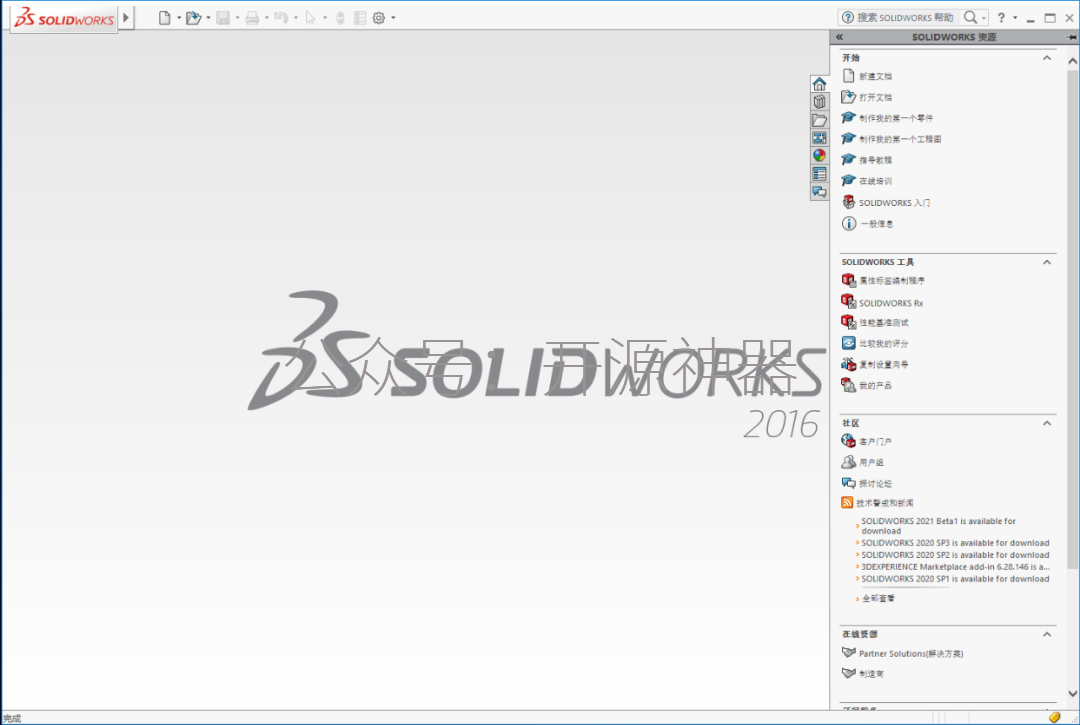
Task: Click the Open file toolbar icon
Action: coord(193,18)
